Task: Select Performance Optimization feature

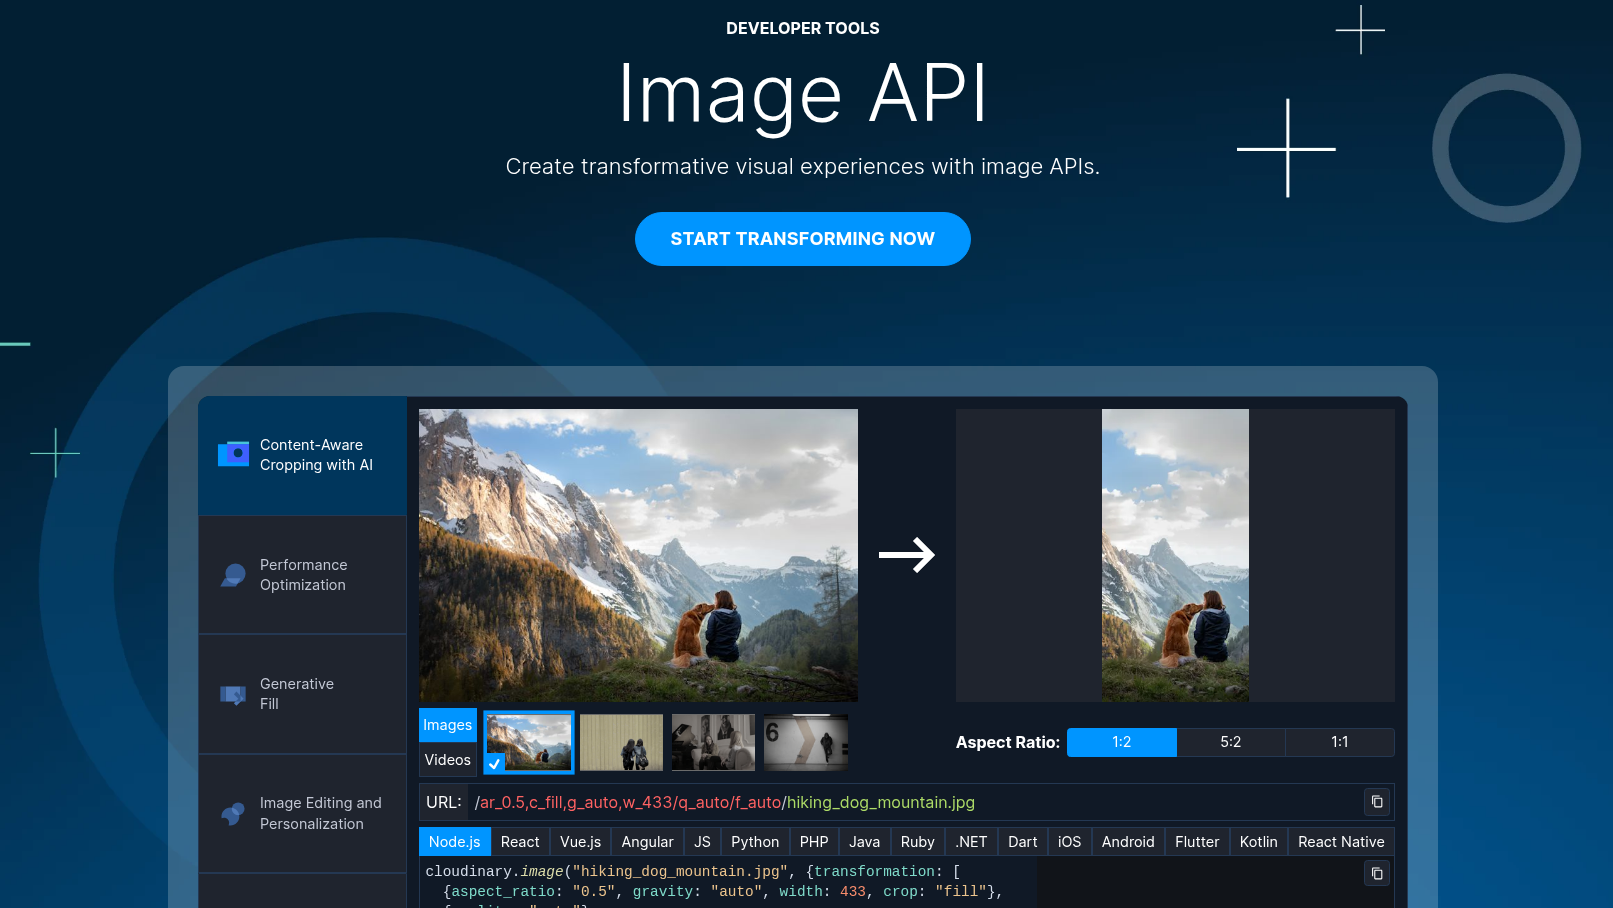Action: coord(302,575)
